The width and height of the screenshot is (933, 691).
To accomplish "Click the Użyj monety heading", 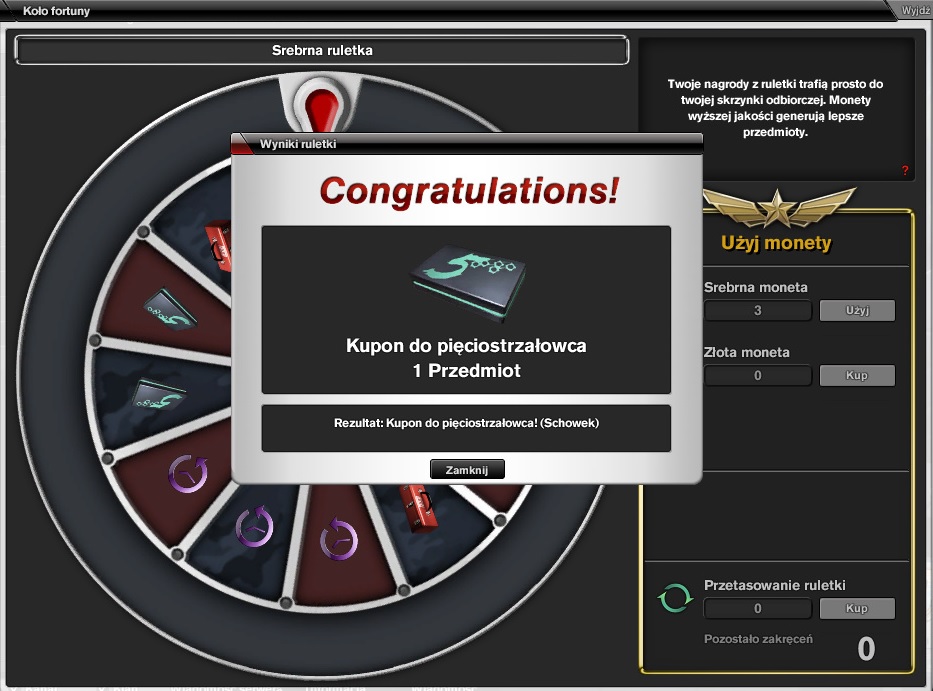I will [x=777, y=243].
